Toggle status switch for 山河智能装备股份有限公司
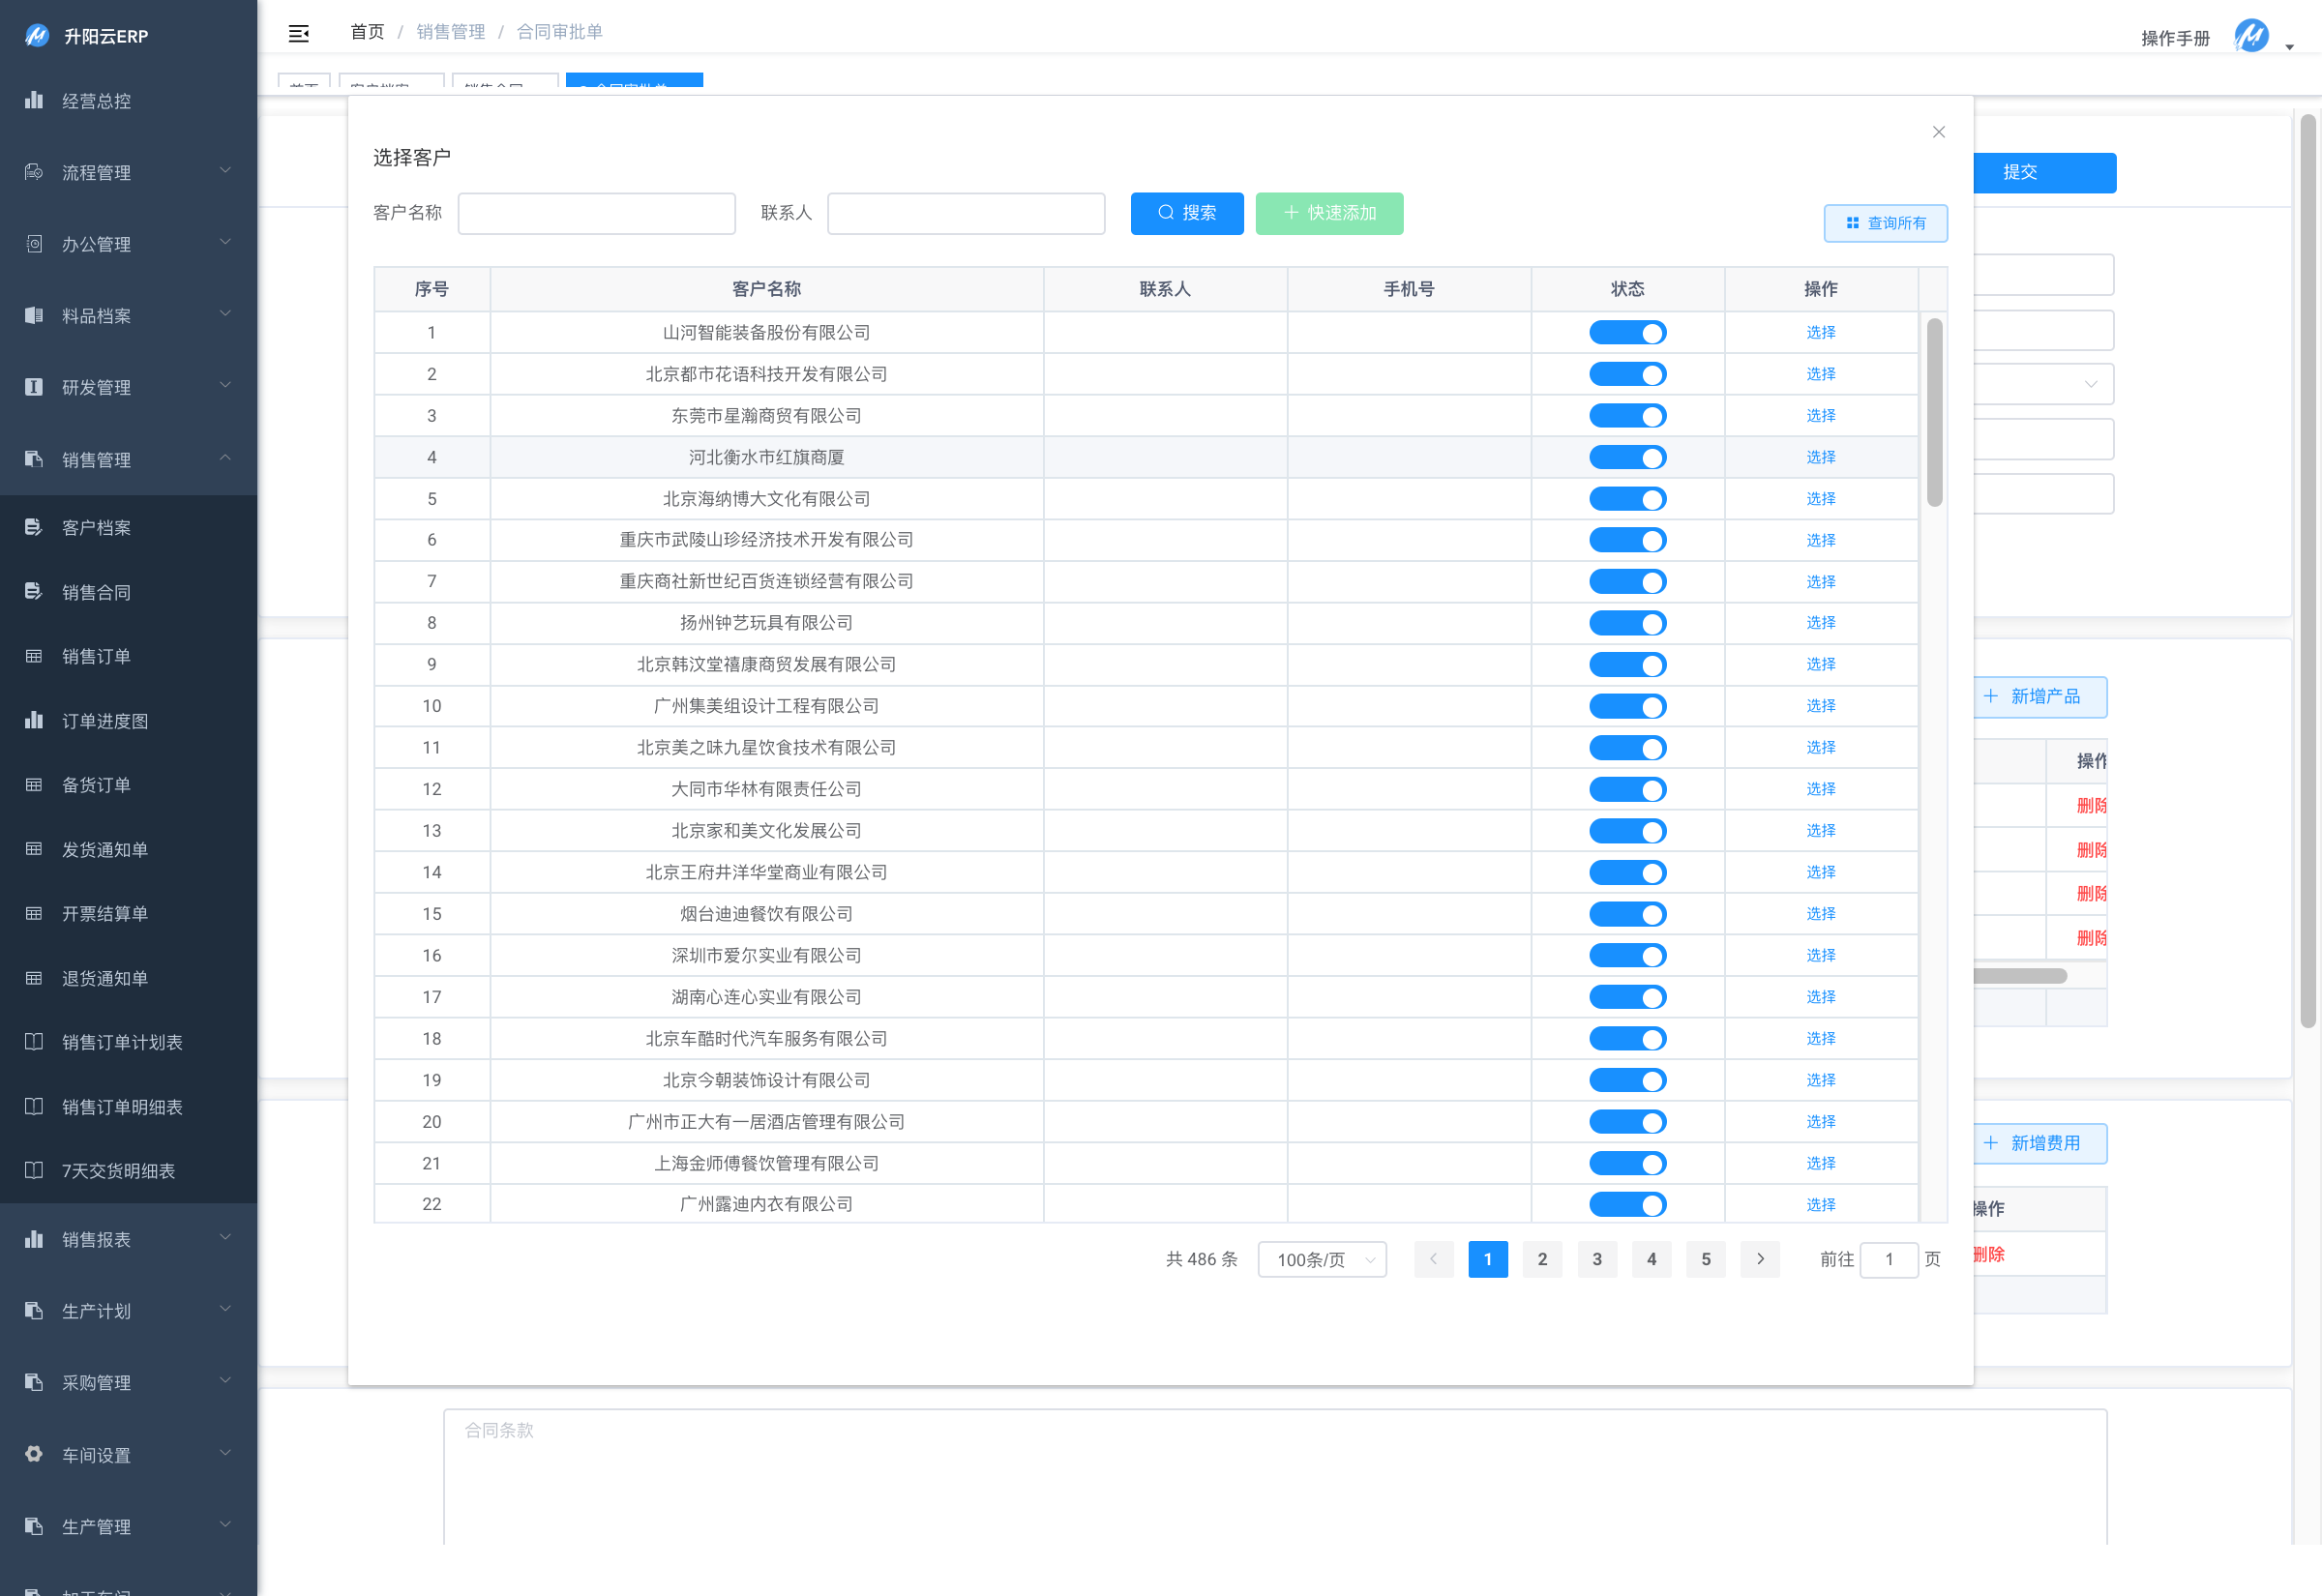 point(1627,333)
